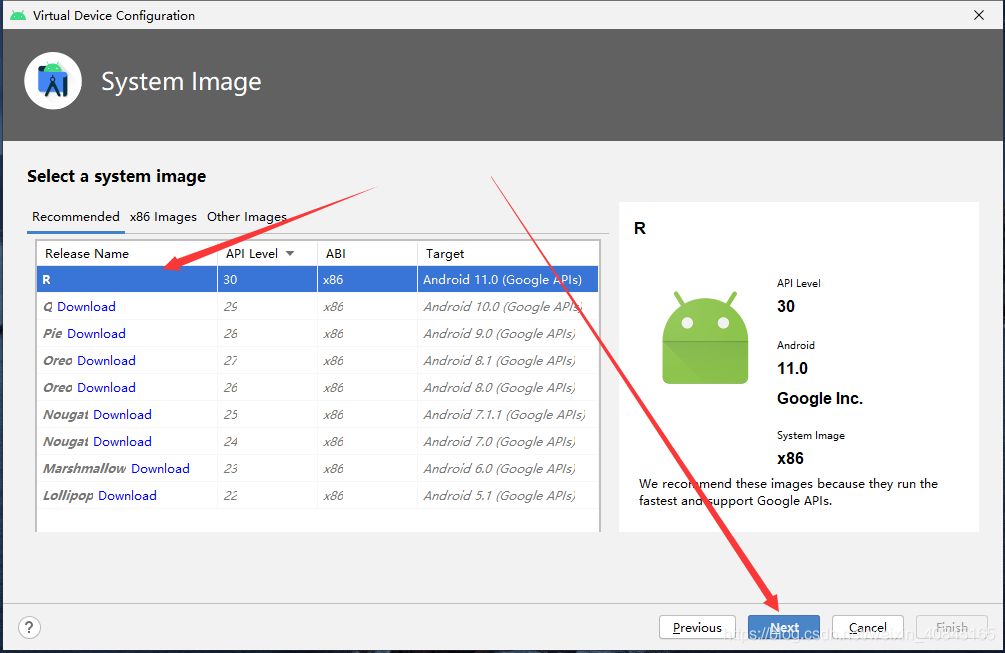Download the Marshmallow system image
This screenshot has height=653, width=1005.
pos(160,468)
